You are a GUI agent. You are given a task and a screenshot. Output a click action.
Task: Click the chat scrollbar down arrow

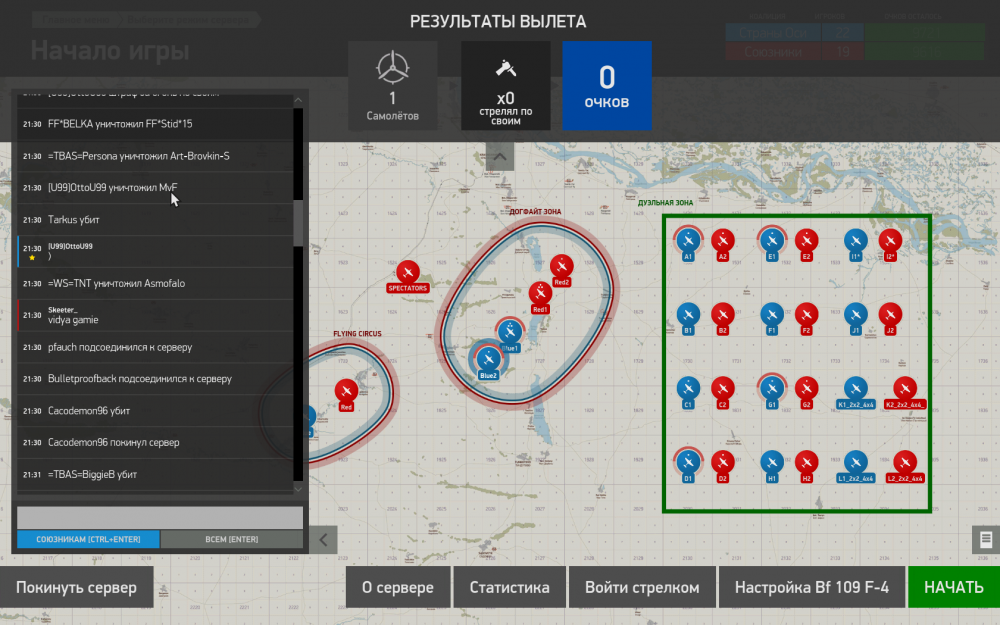(x=298, y=489)
